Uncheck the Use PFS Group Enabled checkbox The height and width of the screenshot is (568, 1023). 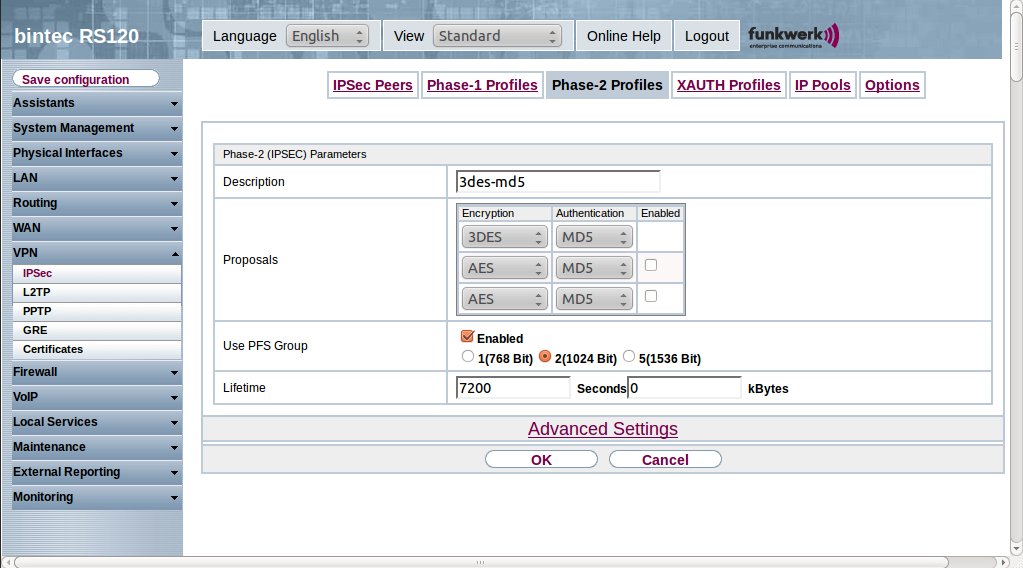[x=467, y=337]
